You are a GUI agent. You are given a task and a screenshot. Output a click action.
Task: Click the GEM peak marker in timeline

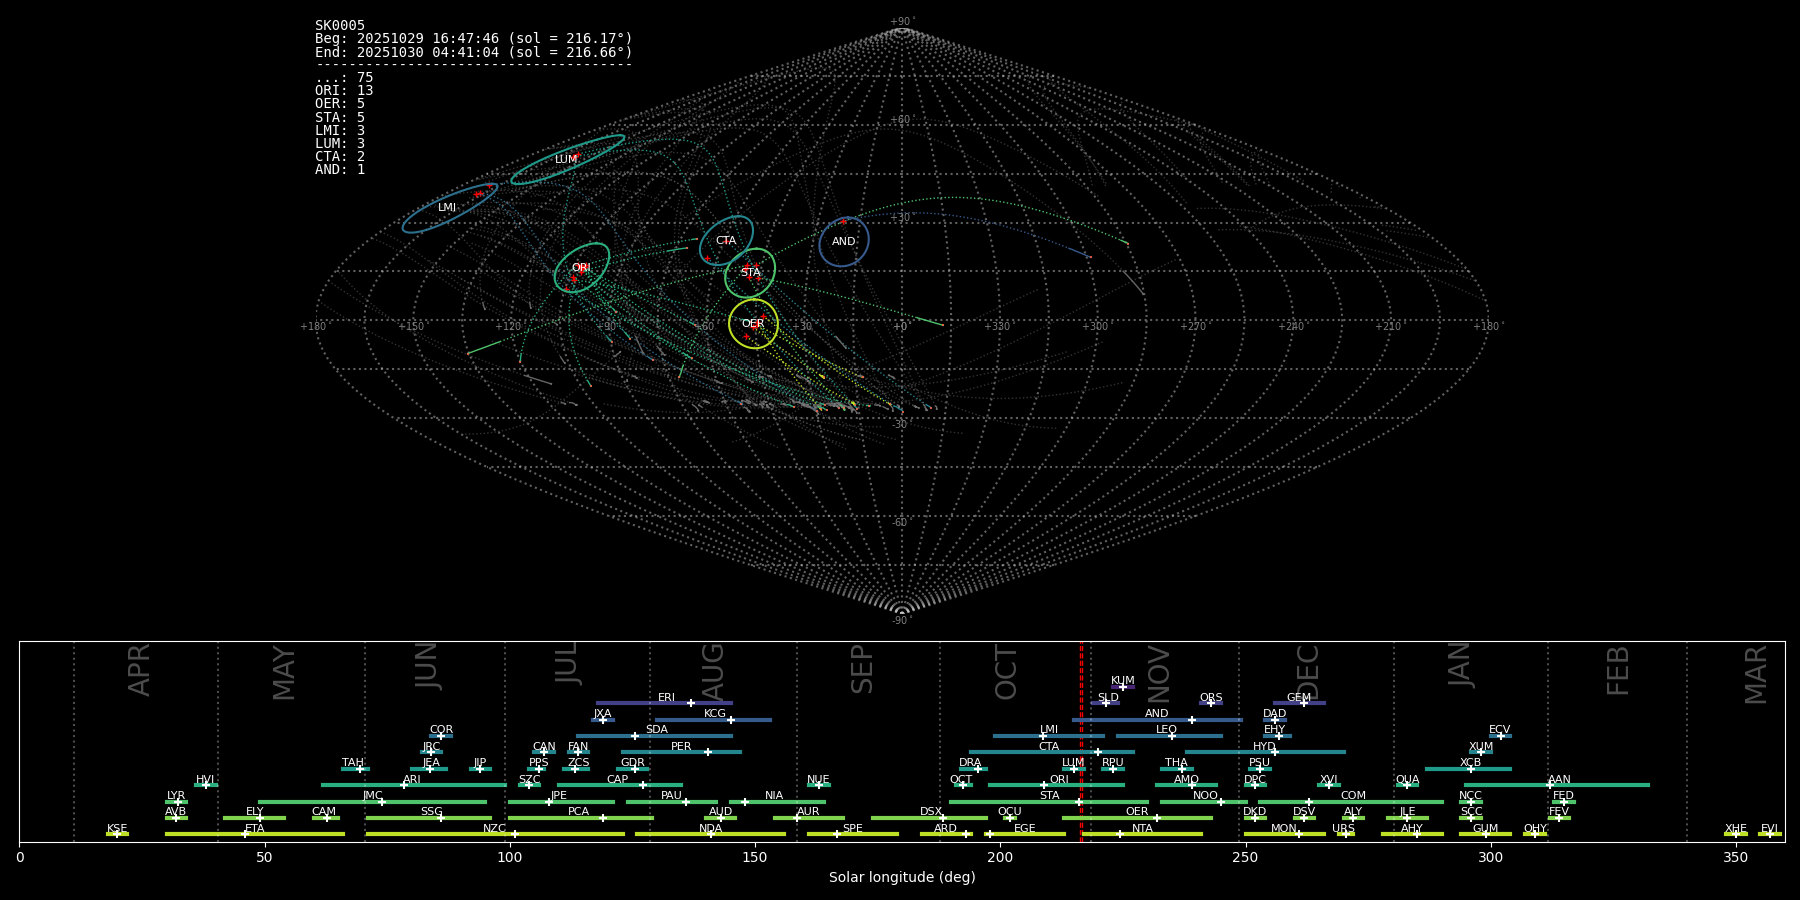pos(1303,703)
